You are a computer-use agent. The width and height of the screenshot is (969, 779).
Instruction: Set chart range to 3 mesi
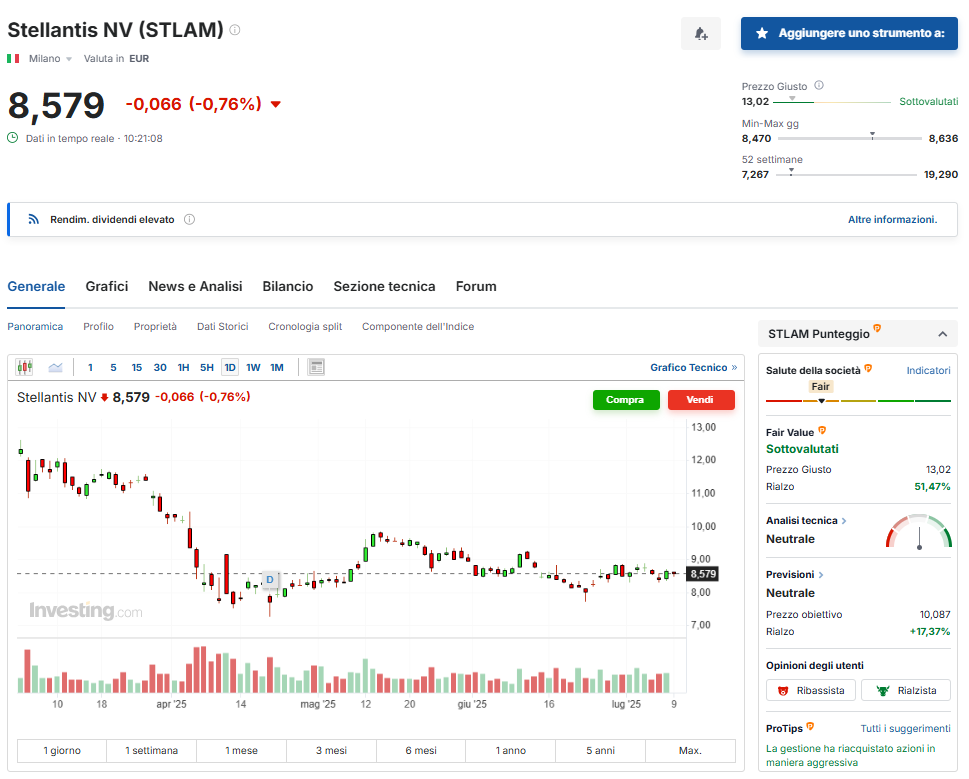[x=331, y=751]
